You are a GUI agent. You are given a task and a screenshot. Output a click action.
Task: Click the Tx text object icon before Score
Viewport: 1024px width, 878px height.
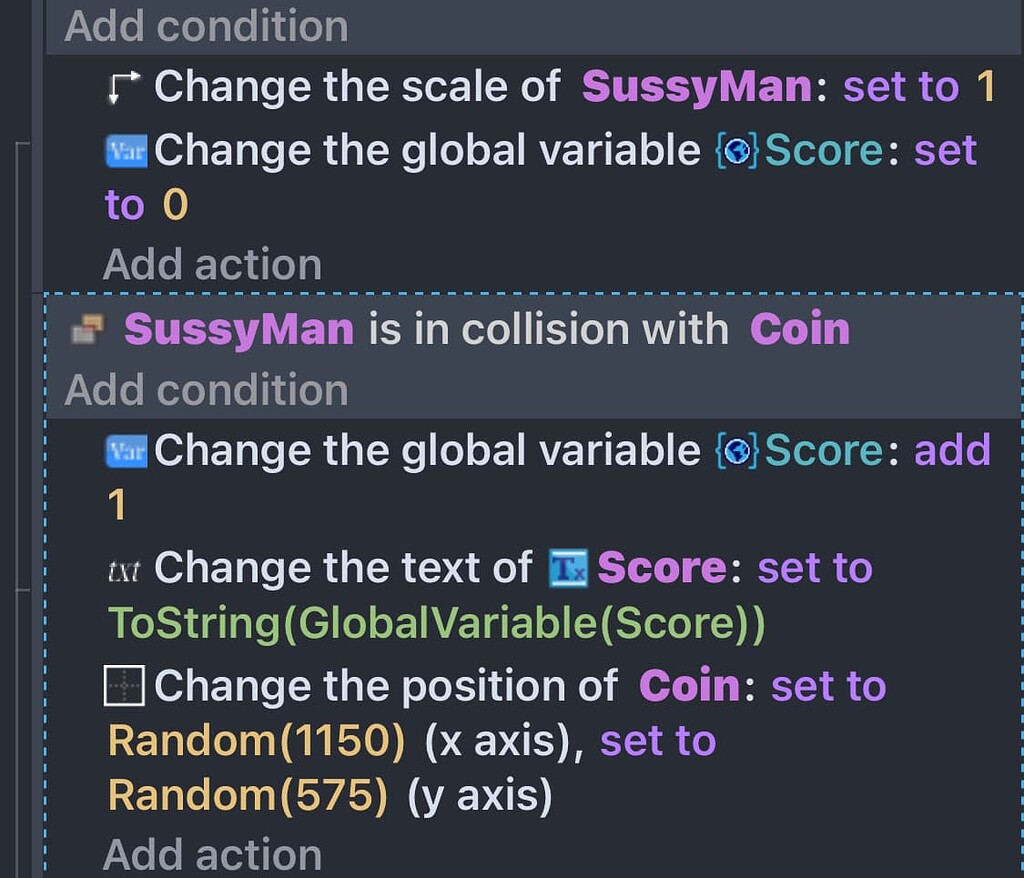pos(570,568)
